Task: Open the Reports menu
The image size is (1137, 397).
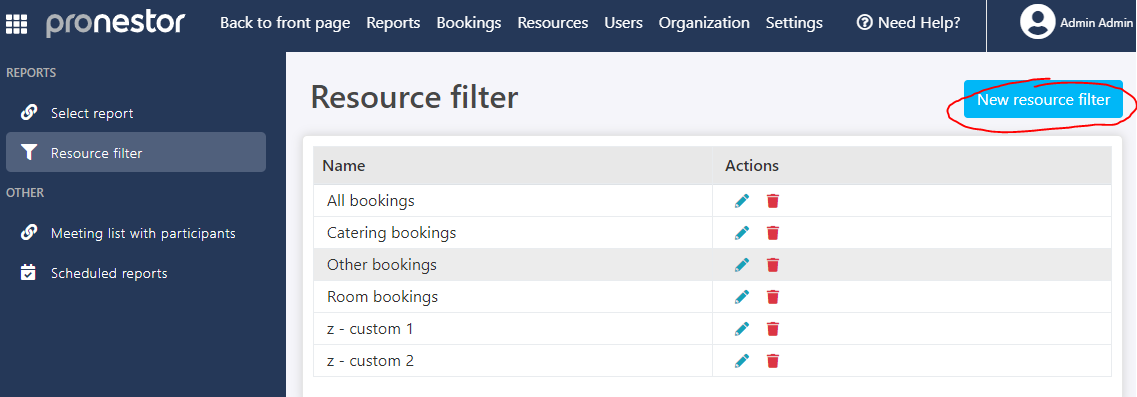Action: (393, 23)
